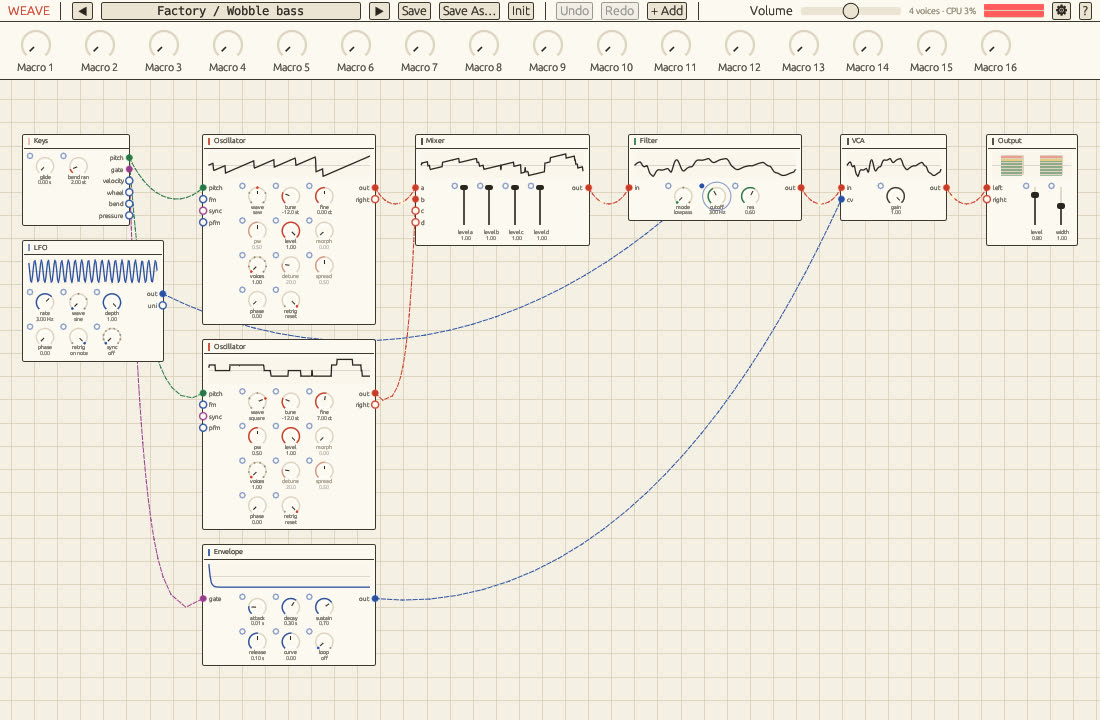This screenshot has width=1100, height=720.
Task: Click the Undo button
Action: pyautogui.click(x=575, y=11)
